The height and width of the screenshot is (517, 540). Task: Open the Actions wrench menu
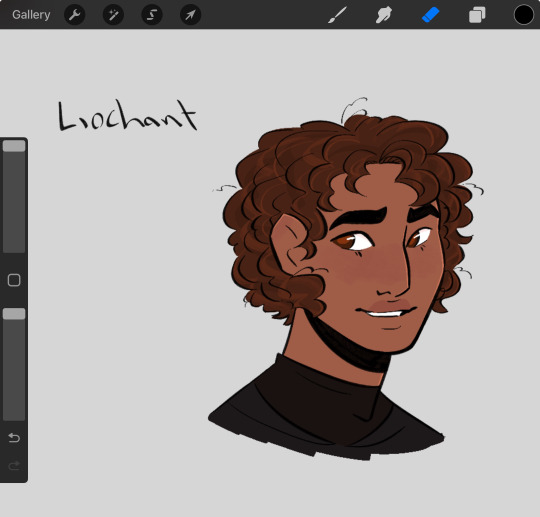(74, 15)
